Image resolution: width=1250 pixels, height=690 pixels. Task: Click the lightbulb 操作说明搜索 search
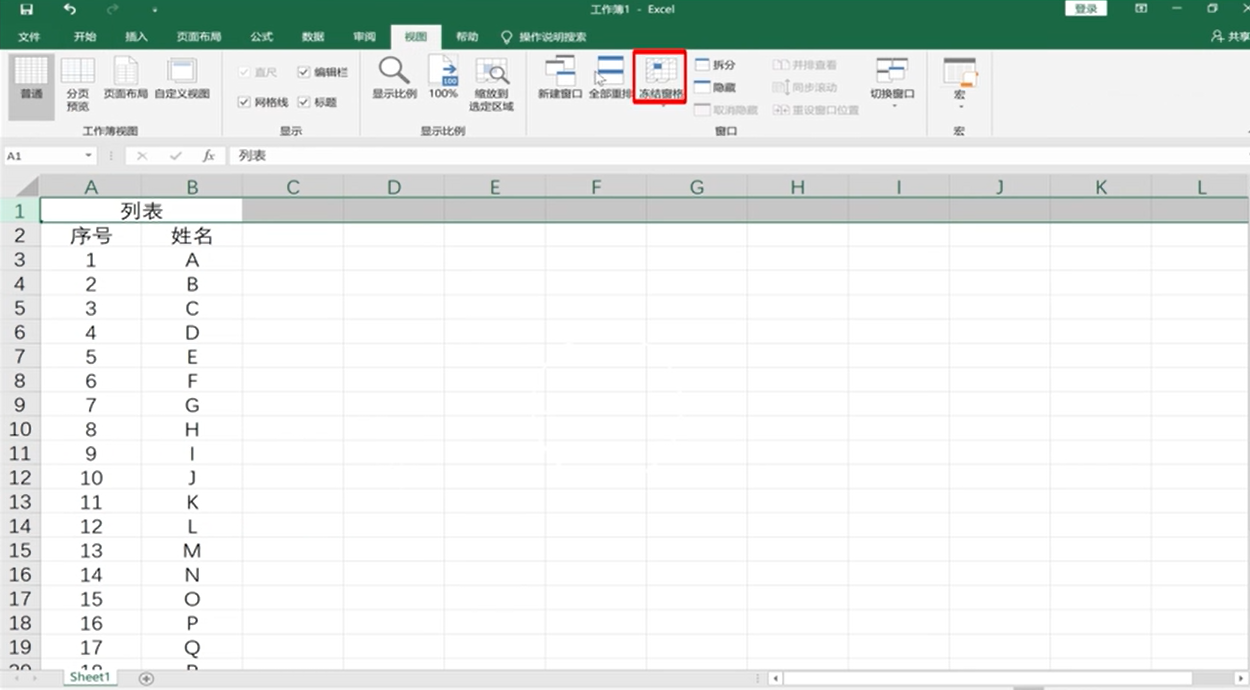click(545, 37)
